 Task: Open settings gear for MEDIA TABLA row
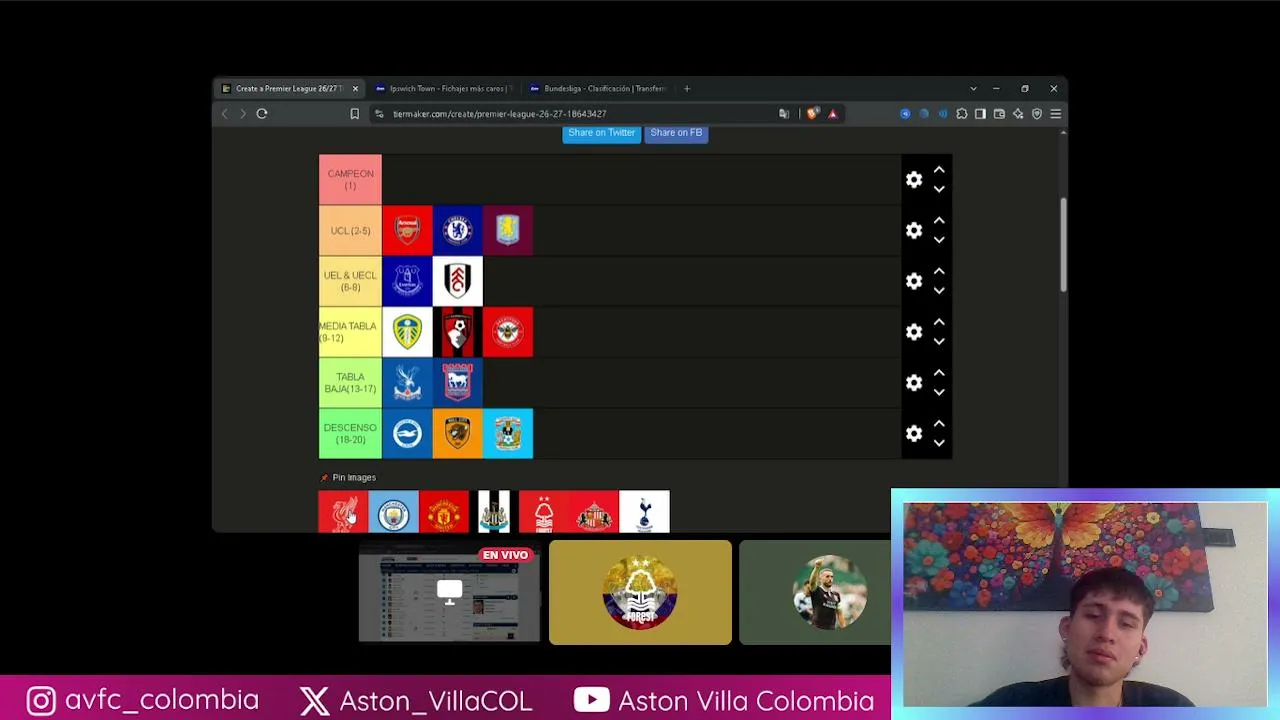914,332
